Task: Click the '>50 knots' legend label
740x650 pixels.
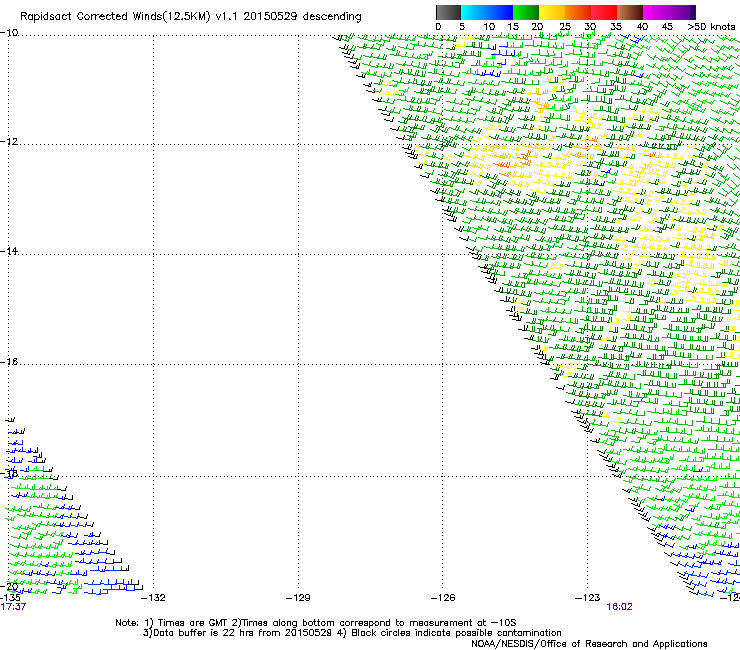Action: click(x=711, y=27)
